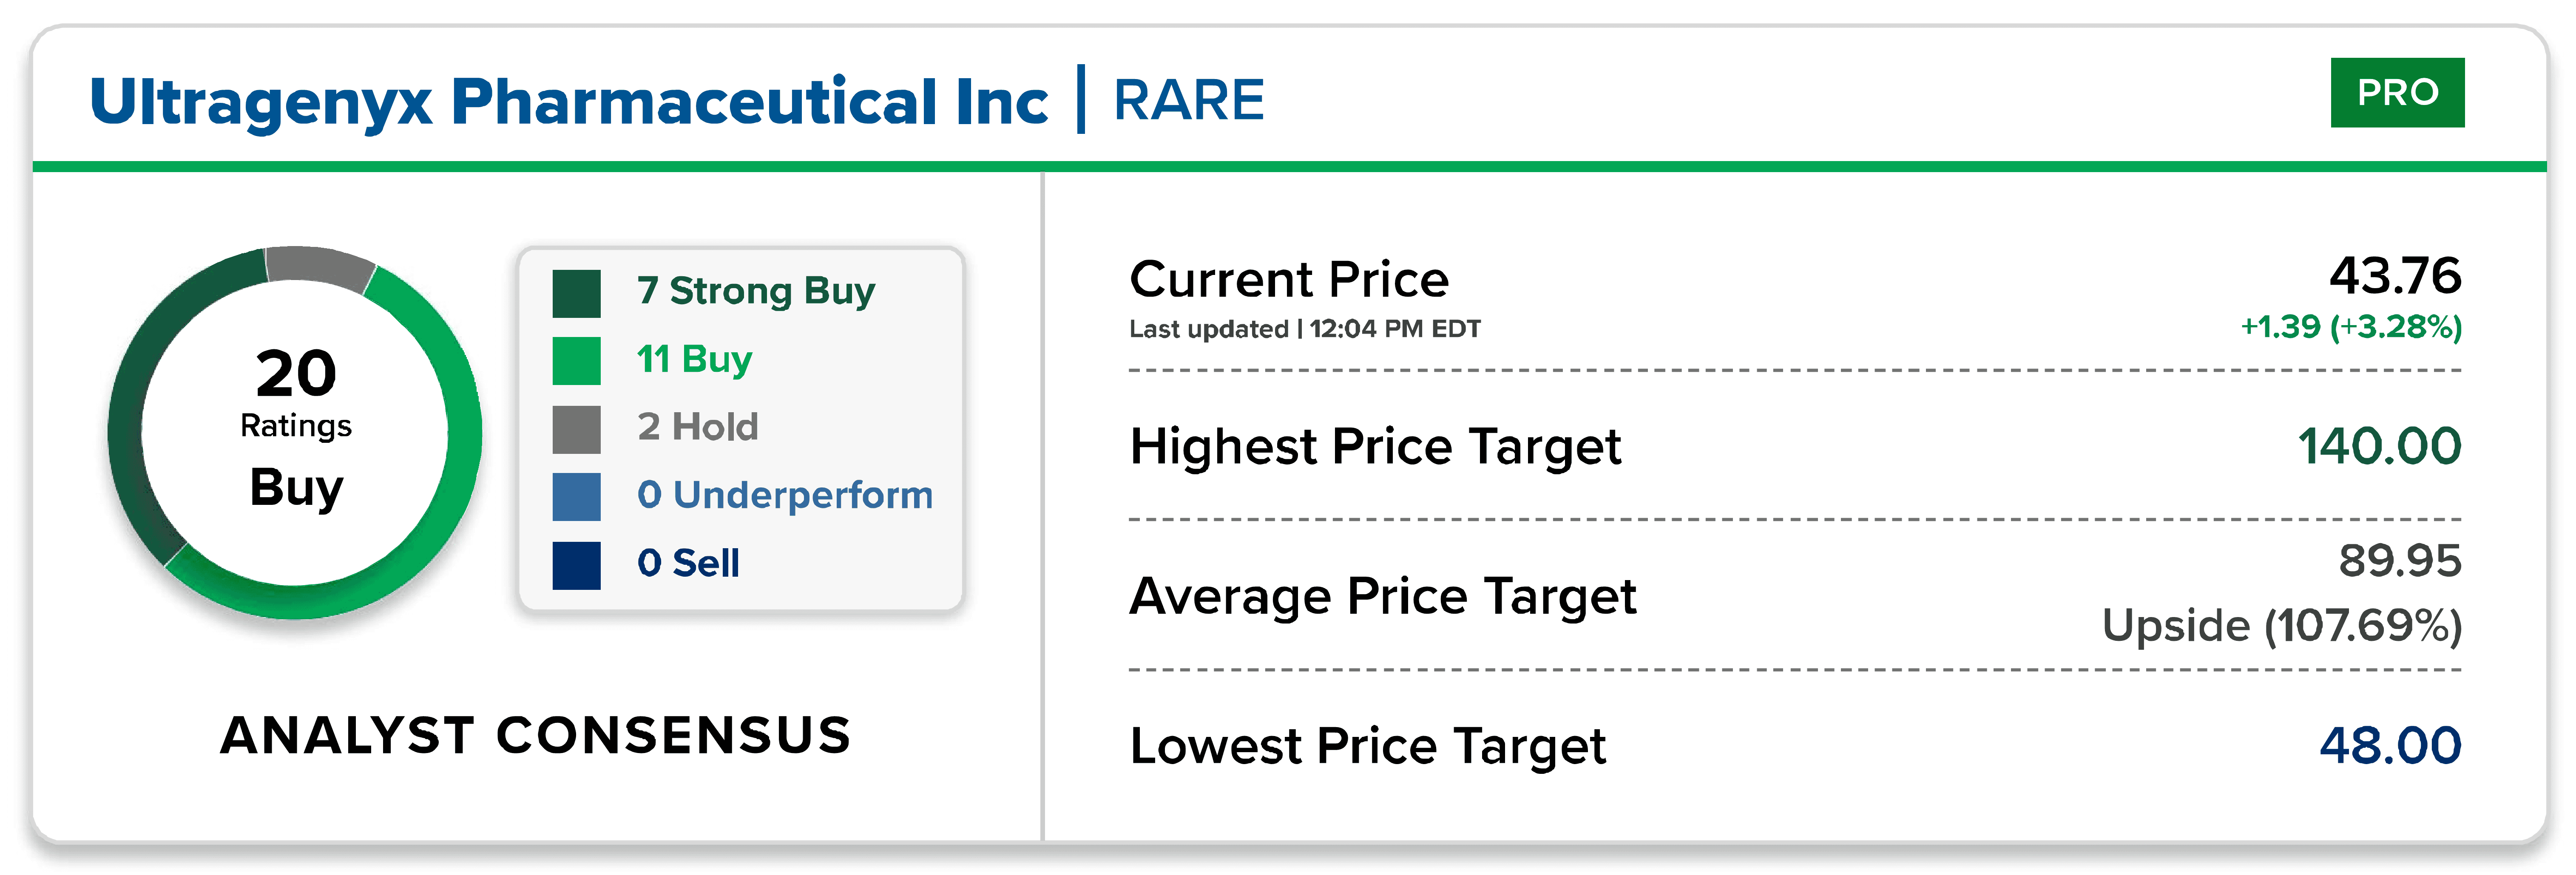Viewport: 2576px width, 875px height.
Task: Select the Buy green legend swatch
Action: [x=576, y=361]
